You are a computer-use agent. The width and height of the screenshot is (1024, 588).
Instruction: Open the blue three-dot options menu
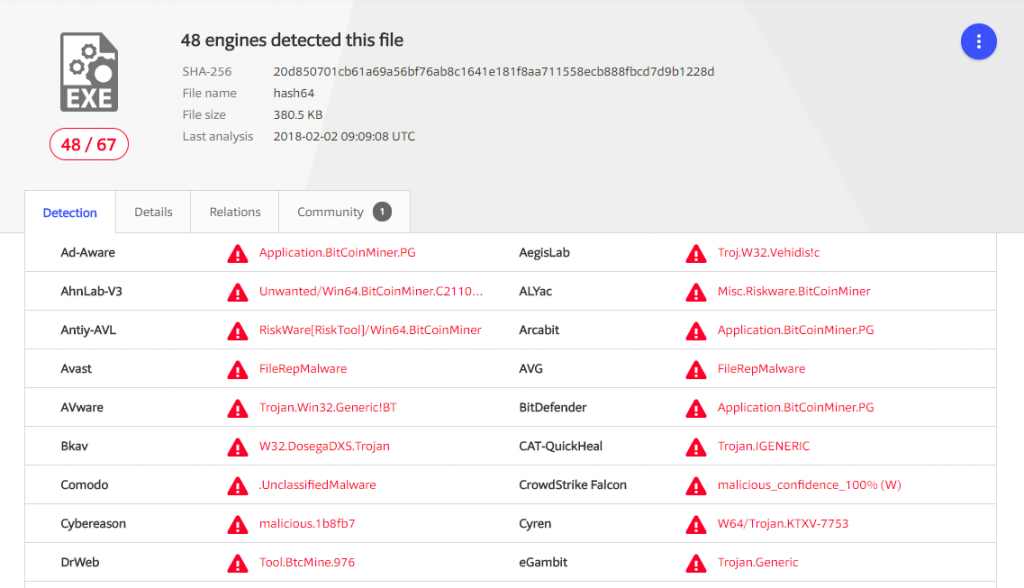(x=978, y=41)
